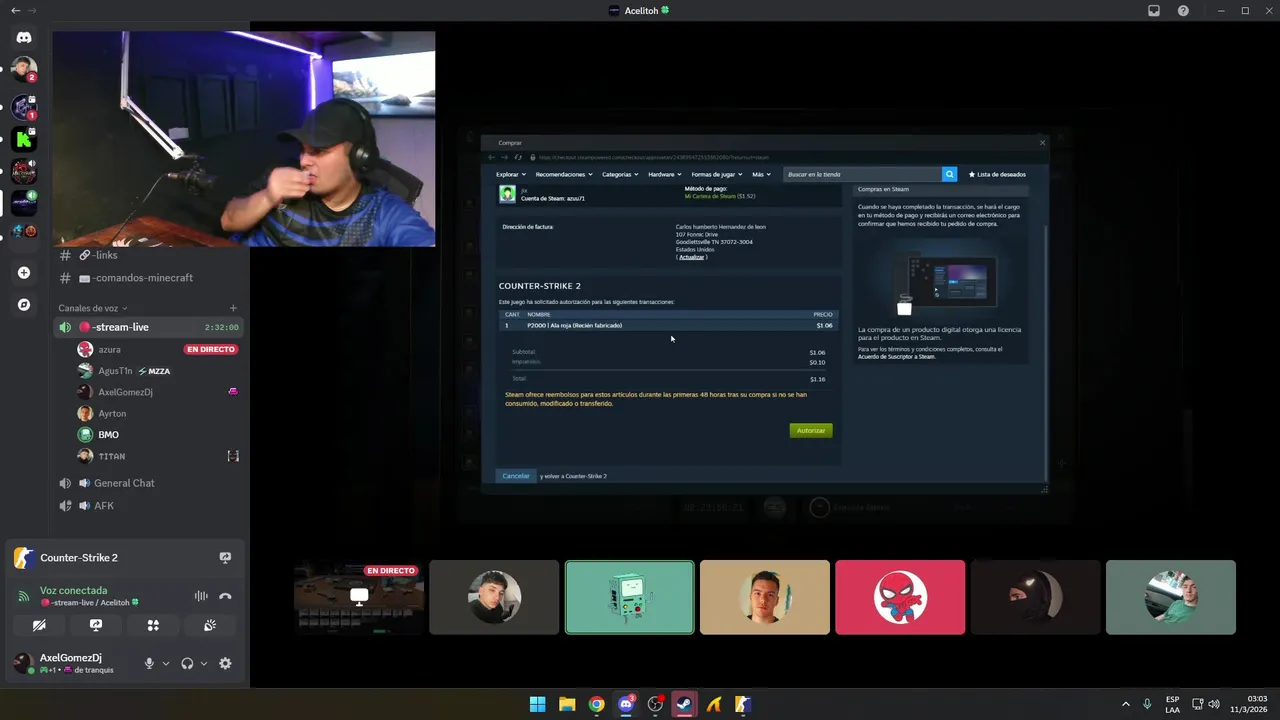Open Discord direct messages home icon
Image resolution: width=1280 pixels, height=720 pixels.
coord(24,37)
